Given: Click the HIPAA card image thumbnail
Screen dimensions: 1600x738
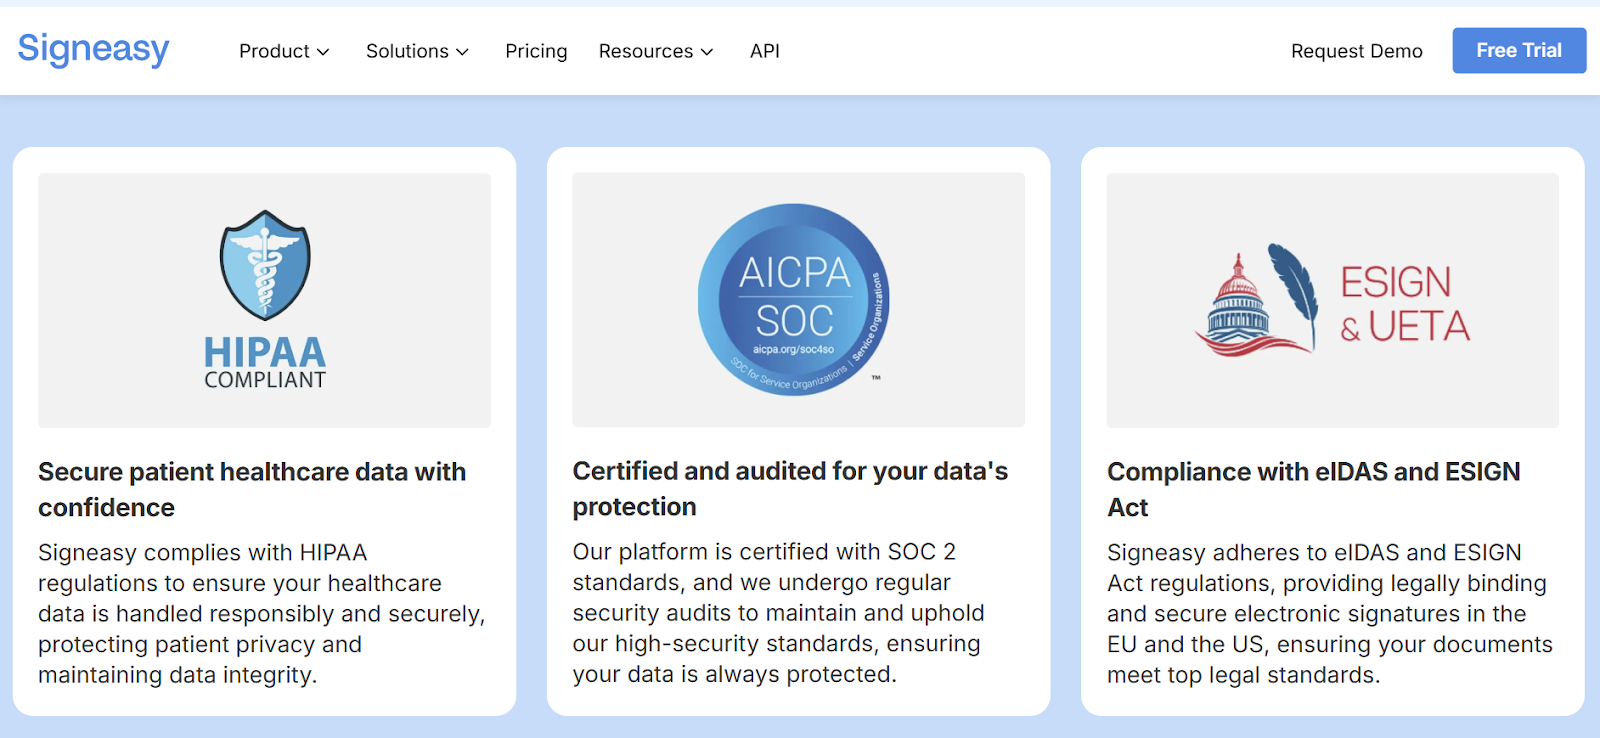Looking at the screenshot, I should click(265, 300).
